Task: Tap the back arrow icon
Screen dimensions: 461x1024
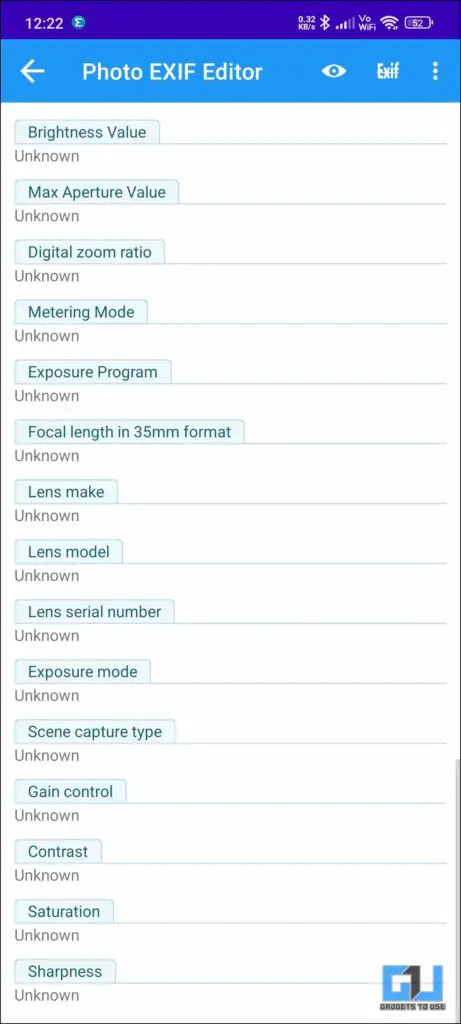Action: (32, 71)
